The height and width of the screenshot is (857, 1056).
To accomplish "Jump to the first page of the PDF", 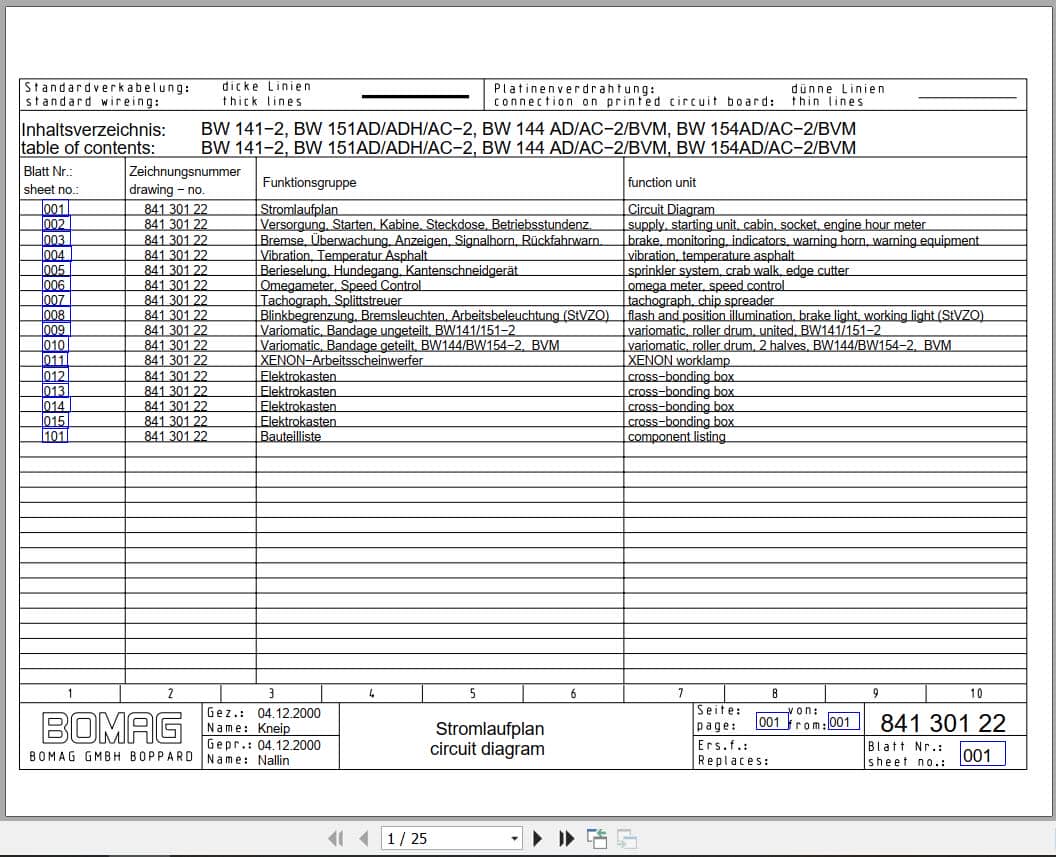I will pyautogui.click(x=337, y=838).
